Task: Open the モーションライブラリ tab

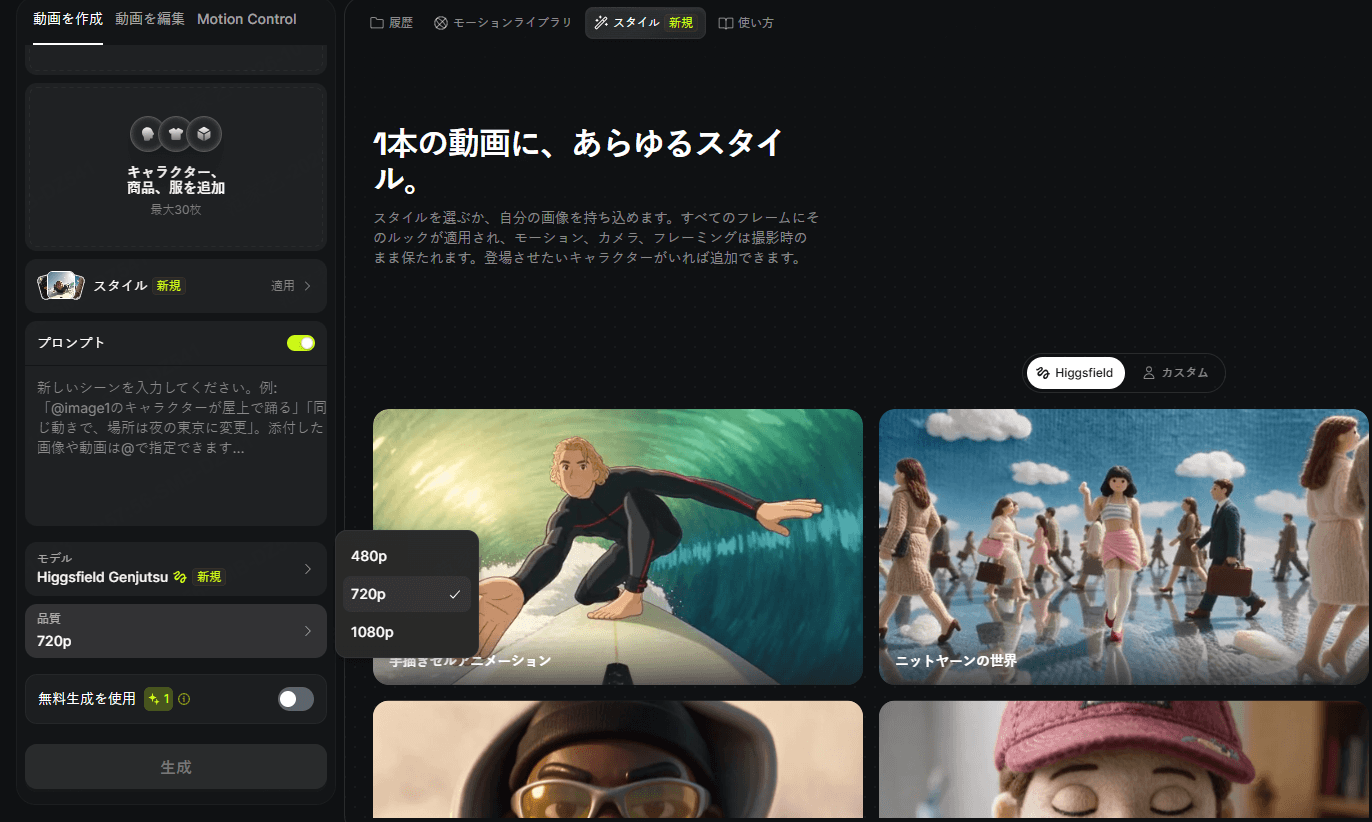Action: 503,23
